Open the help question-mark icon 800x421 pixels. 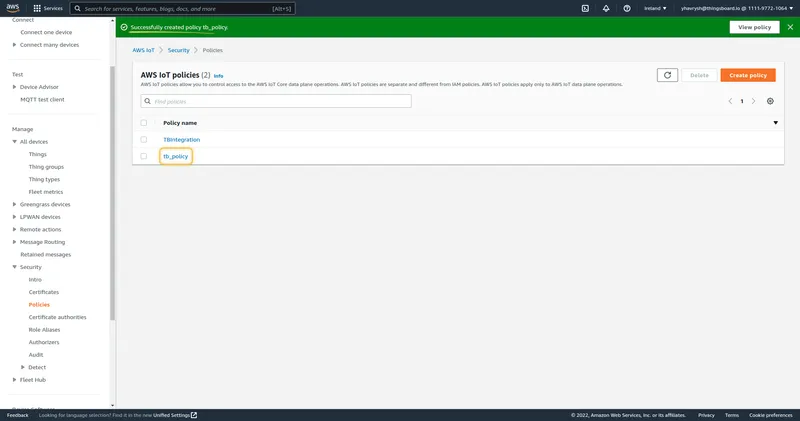tap(627, 8)
